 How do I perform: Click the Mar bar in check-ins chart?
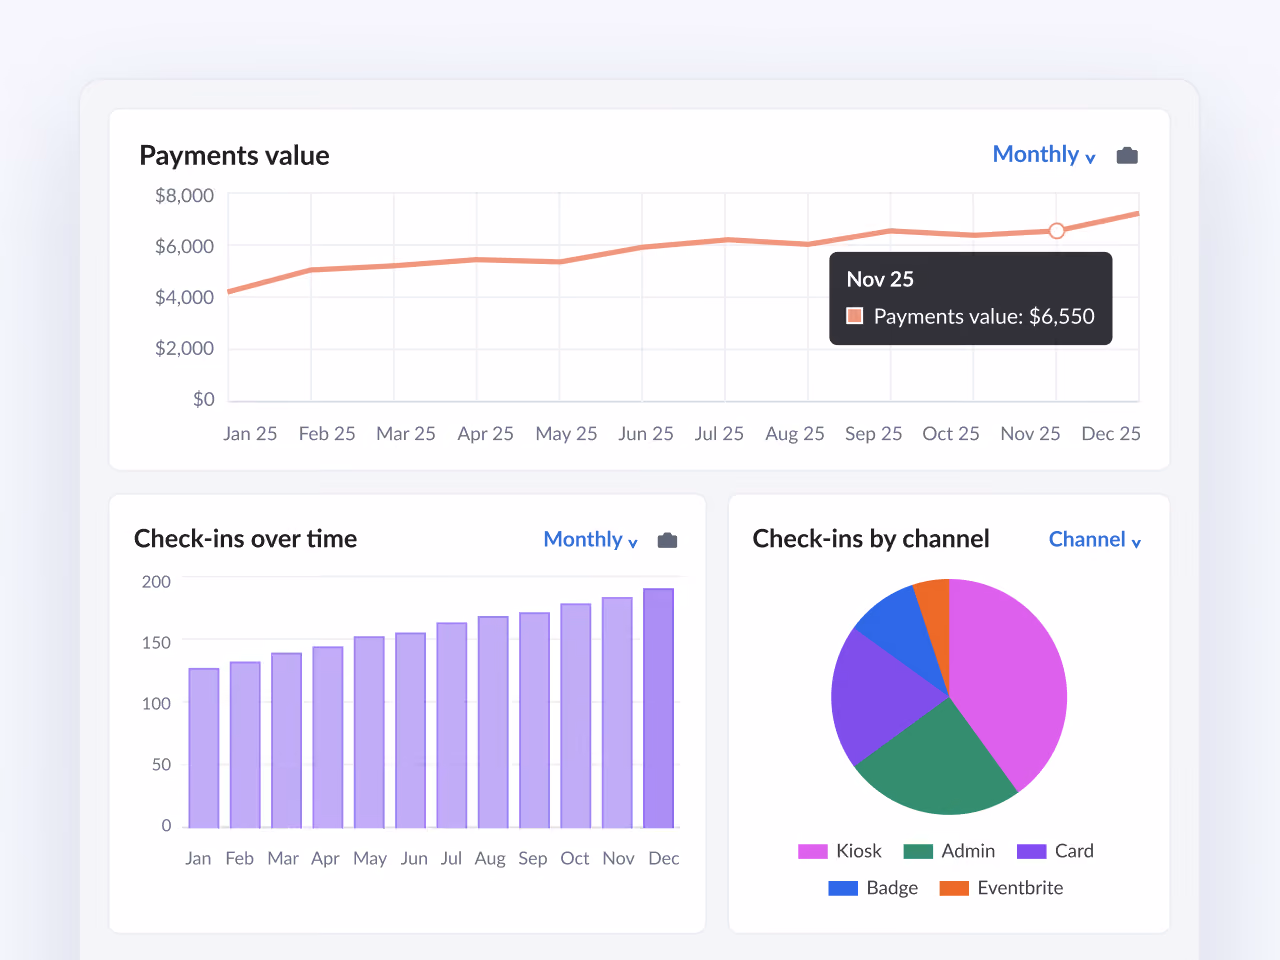click(x=287, y=741)
